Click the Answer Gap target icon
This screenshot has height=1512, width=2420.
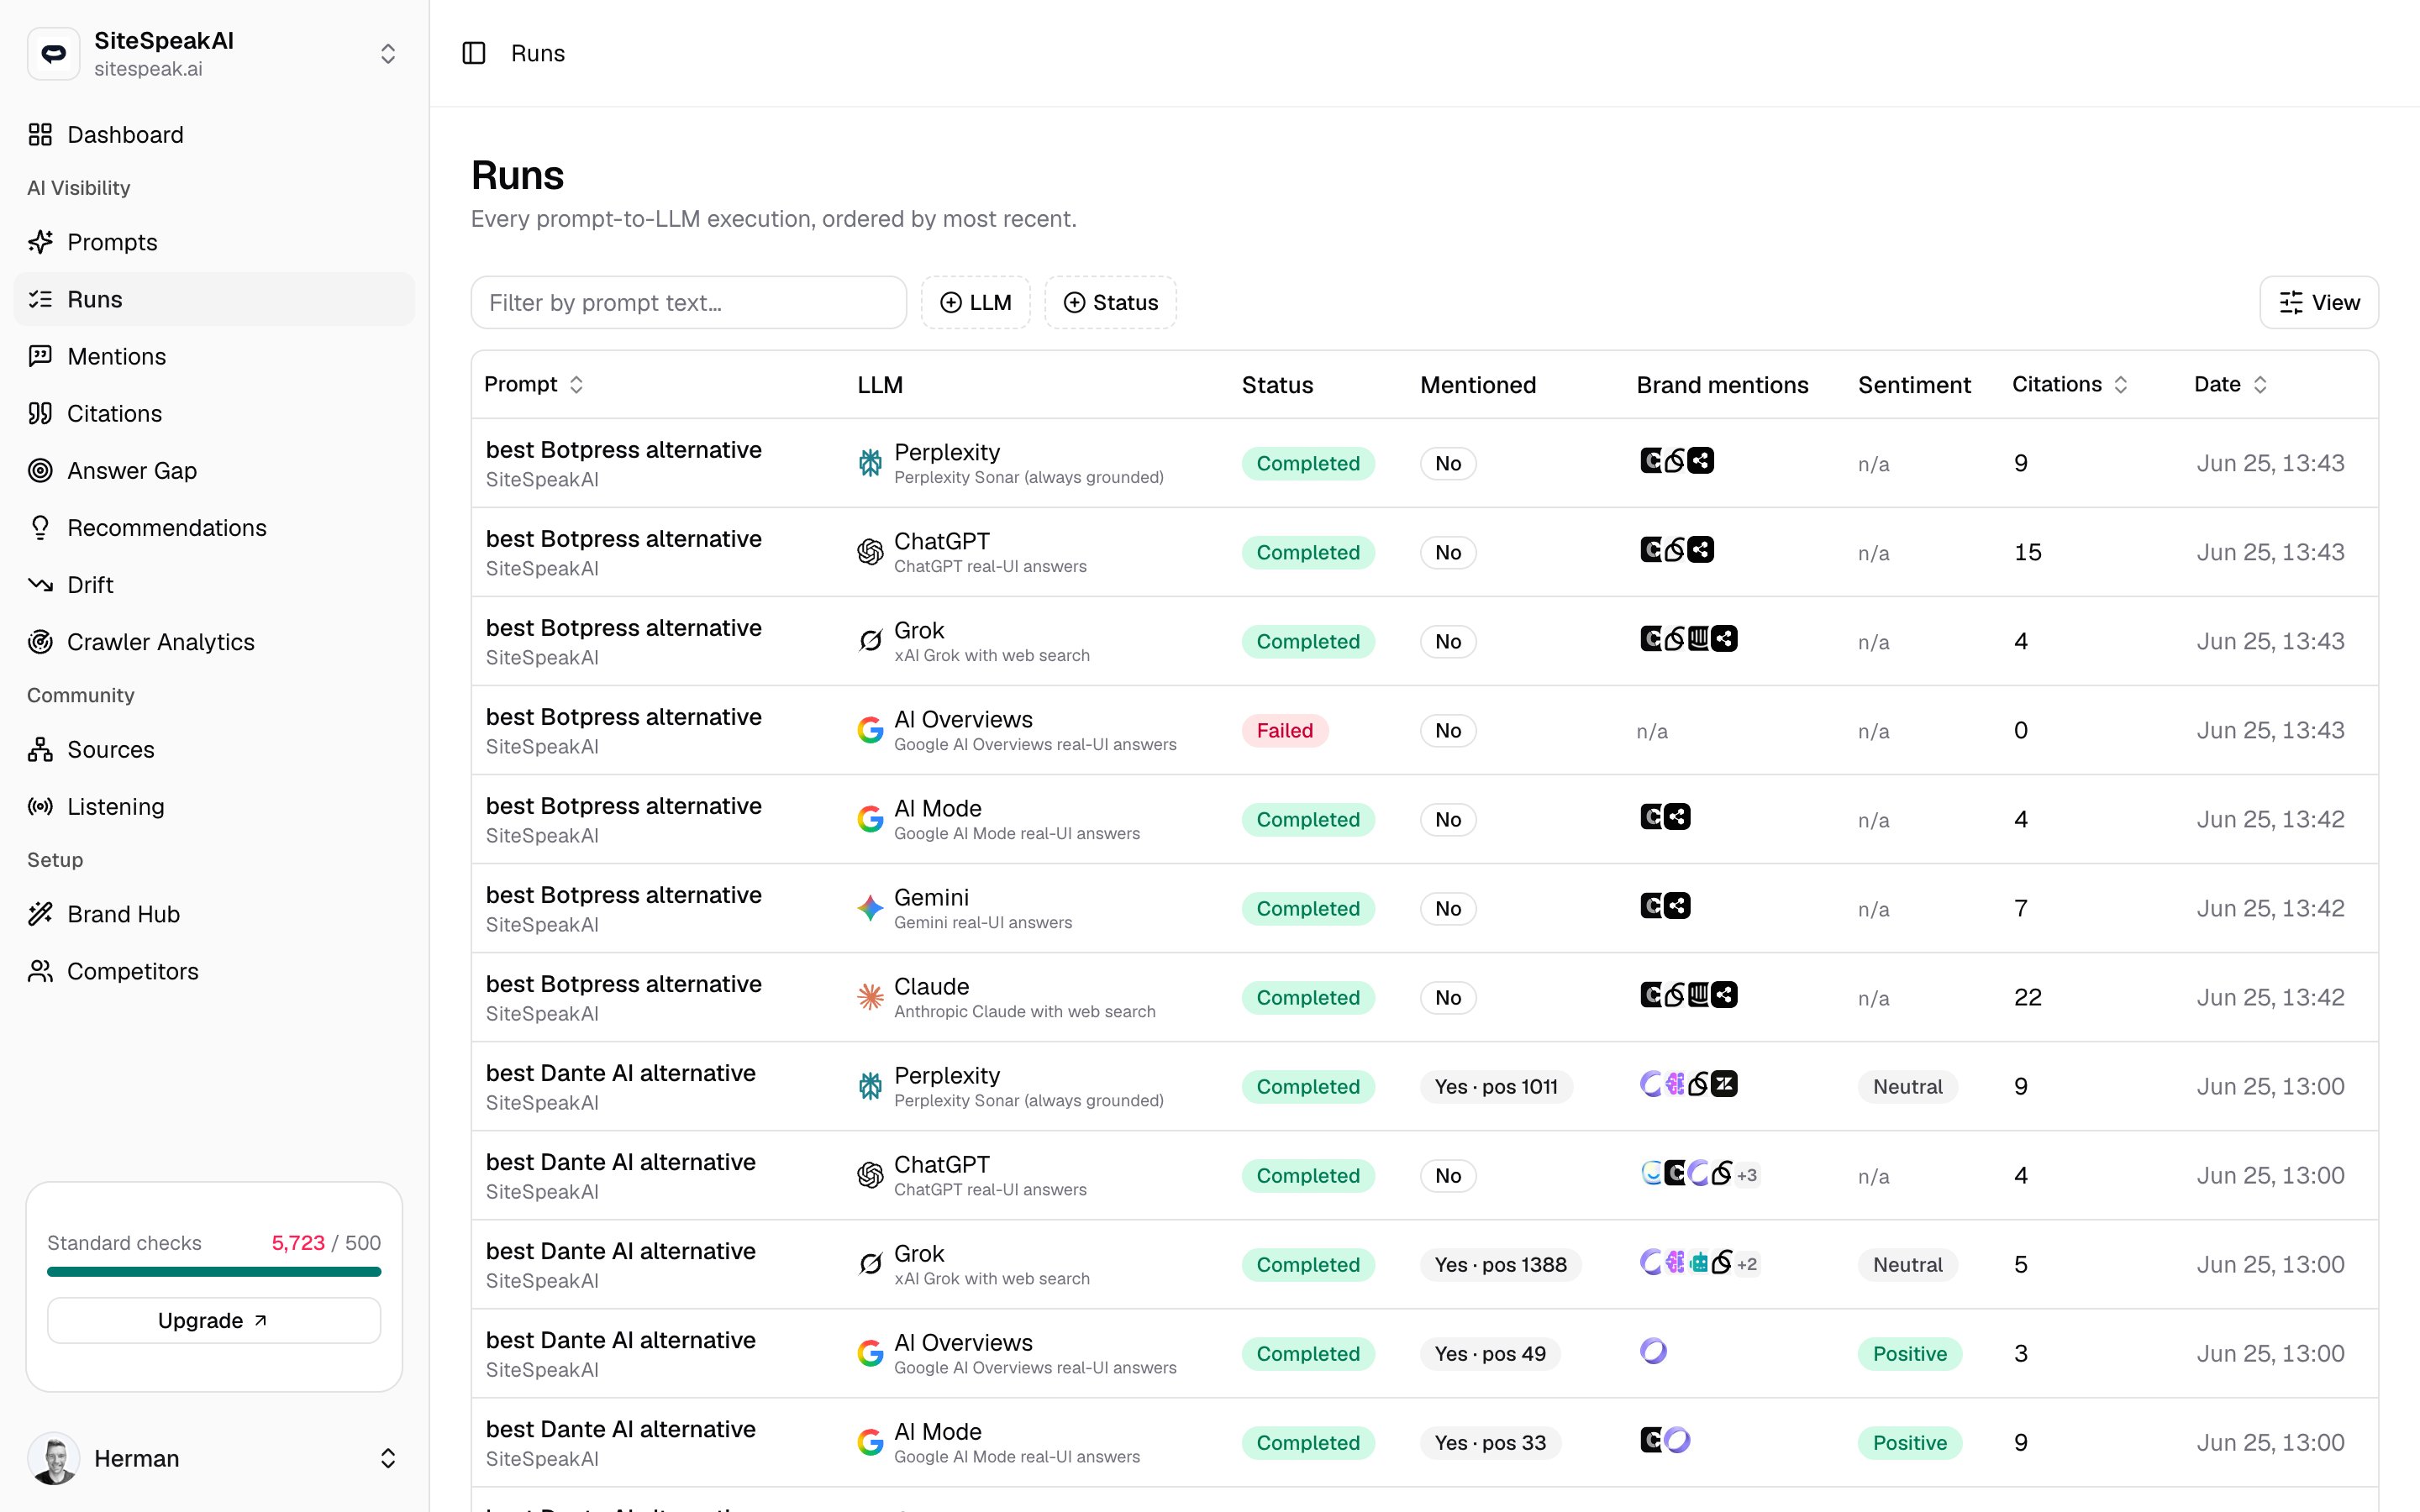[x=40, y=470]
